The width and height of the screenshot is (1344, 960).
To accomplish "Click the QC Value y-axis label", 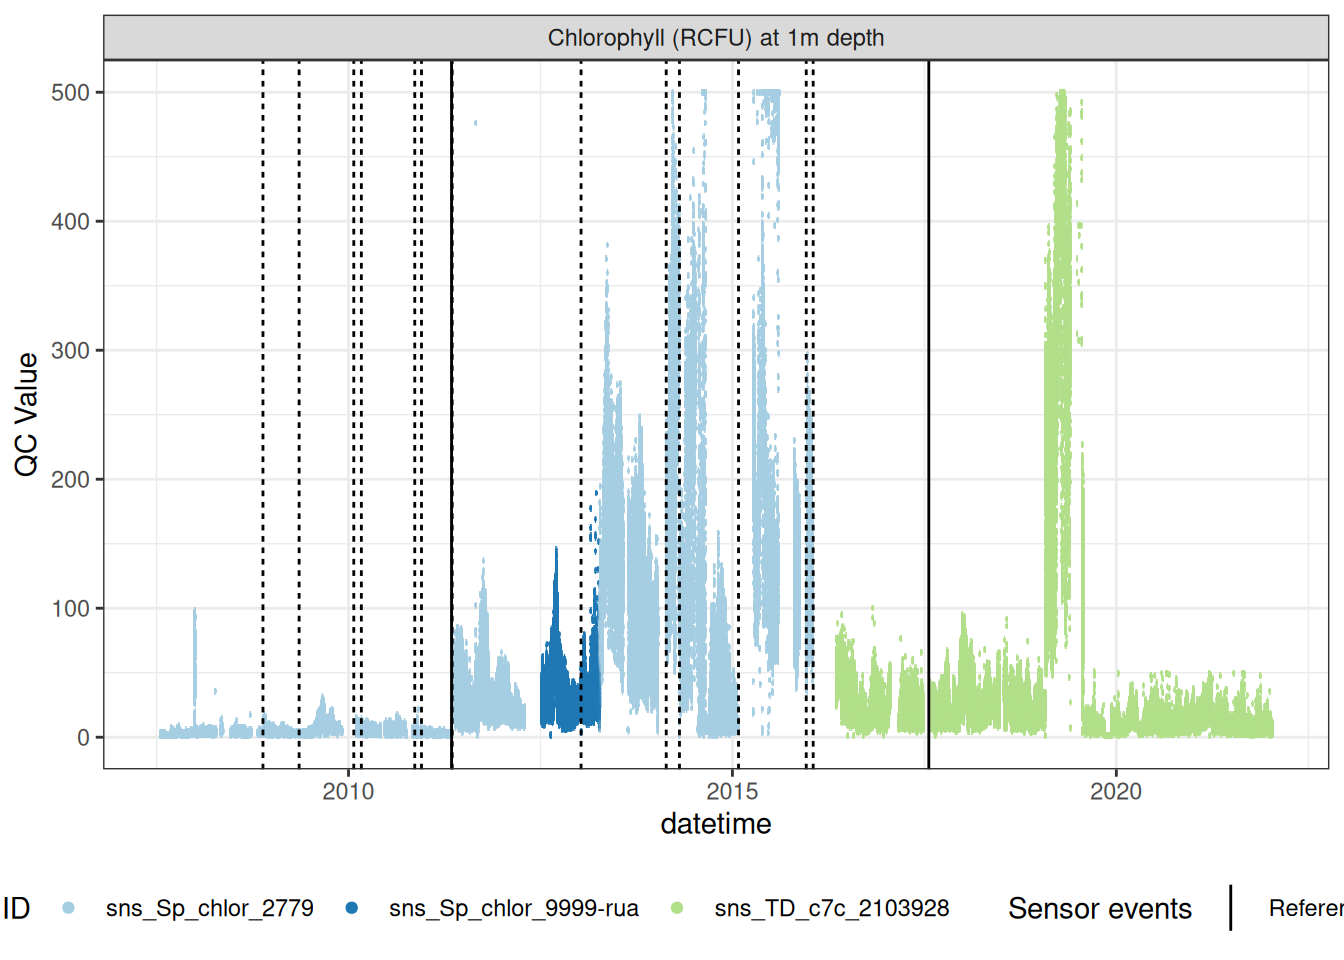I will coord(27,414).
